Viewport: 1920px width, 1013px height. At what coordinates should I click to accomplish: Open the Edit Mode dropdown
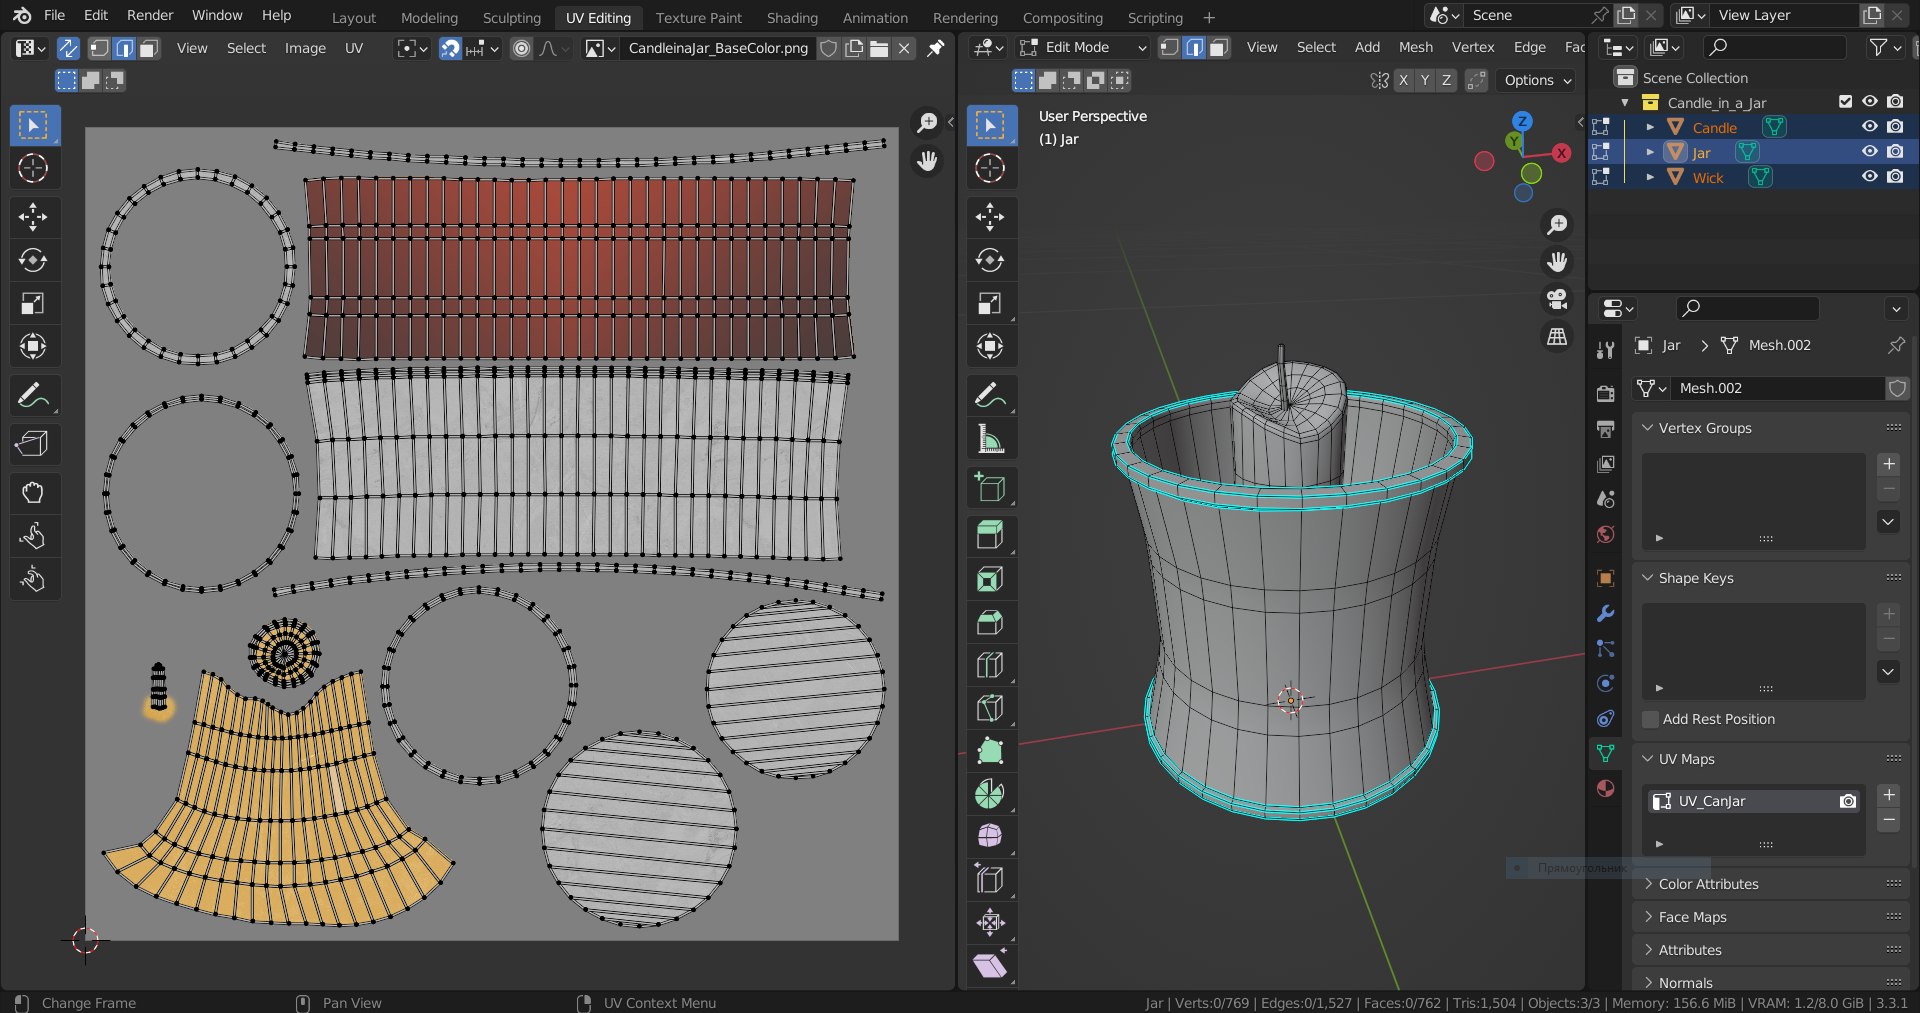point(1083,47)
